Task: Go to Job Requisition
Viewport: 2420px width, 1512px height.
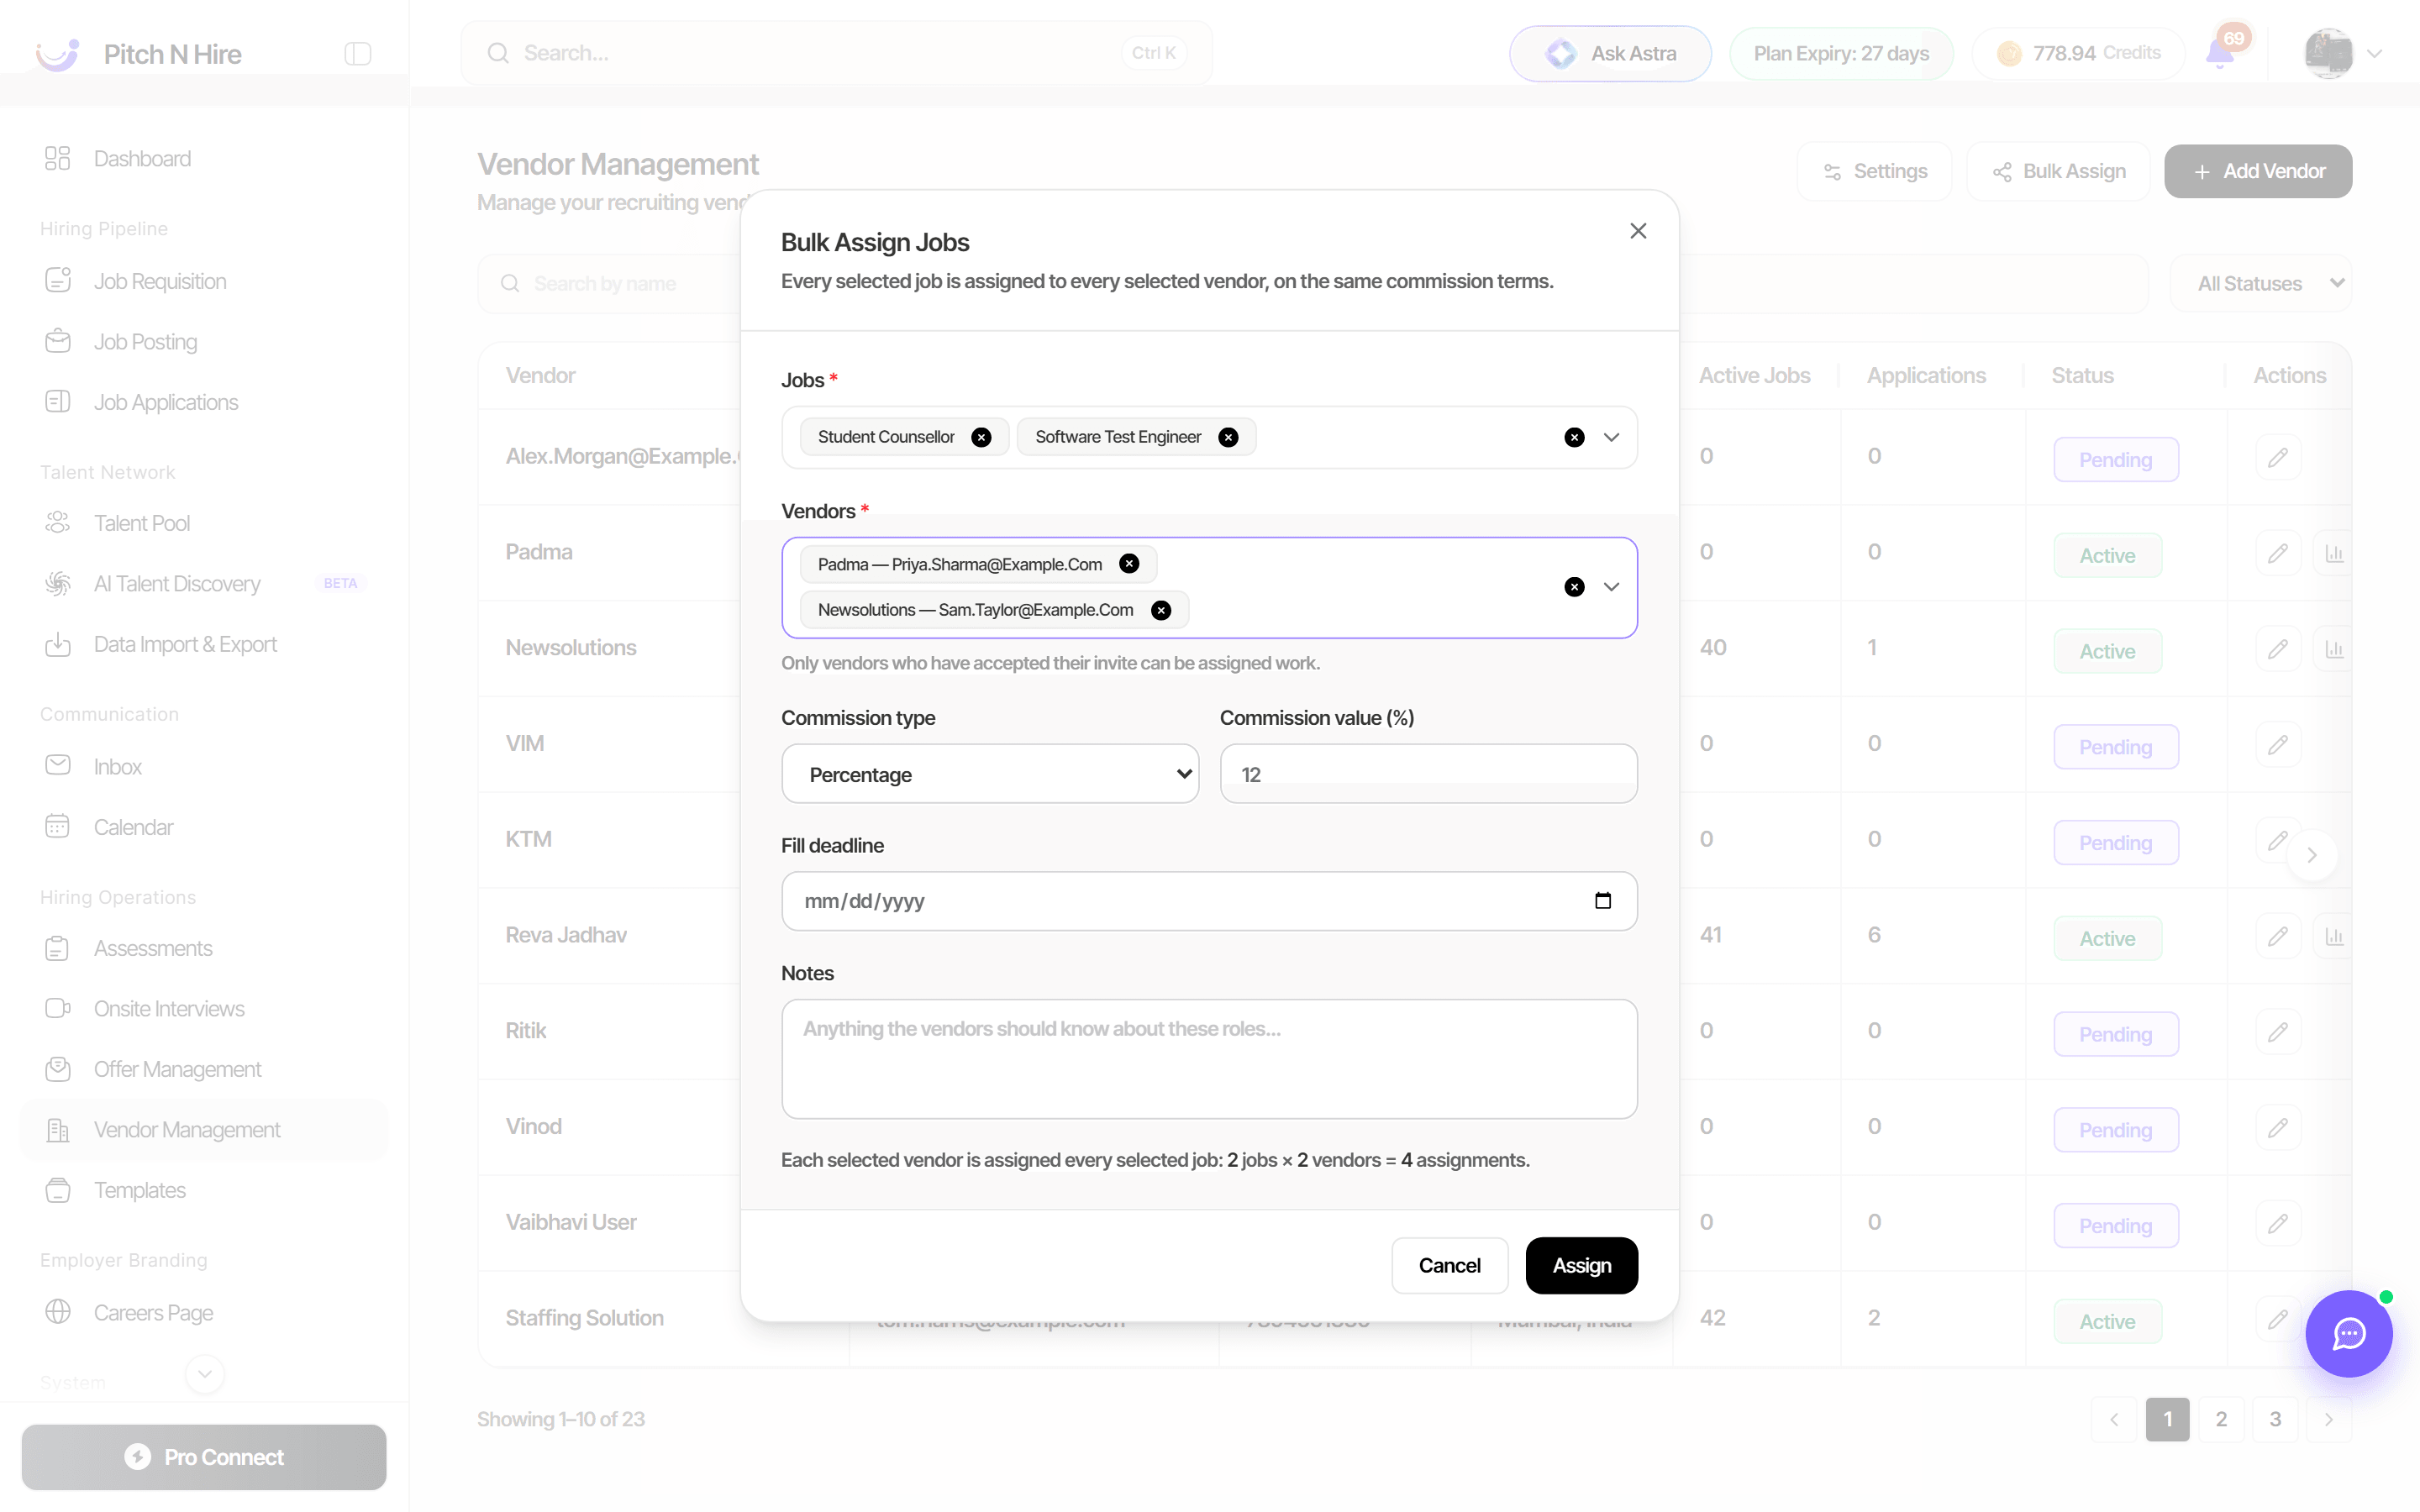Action: click(204, 281)
